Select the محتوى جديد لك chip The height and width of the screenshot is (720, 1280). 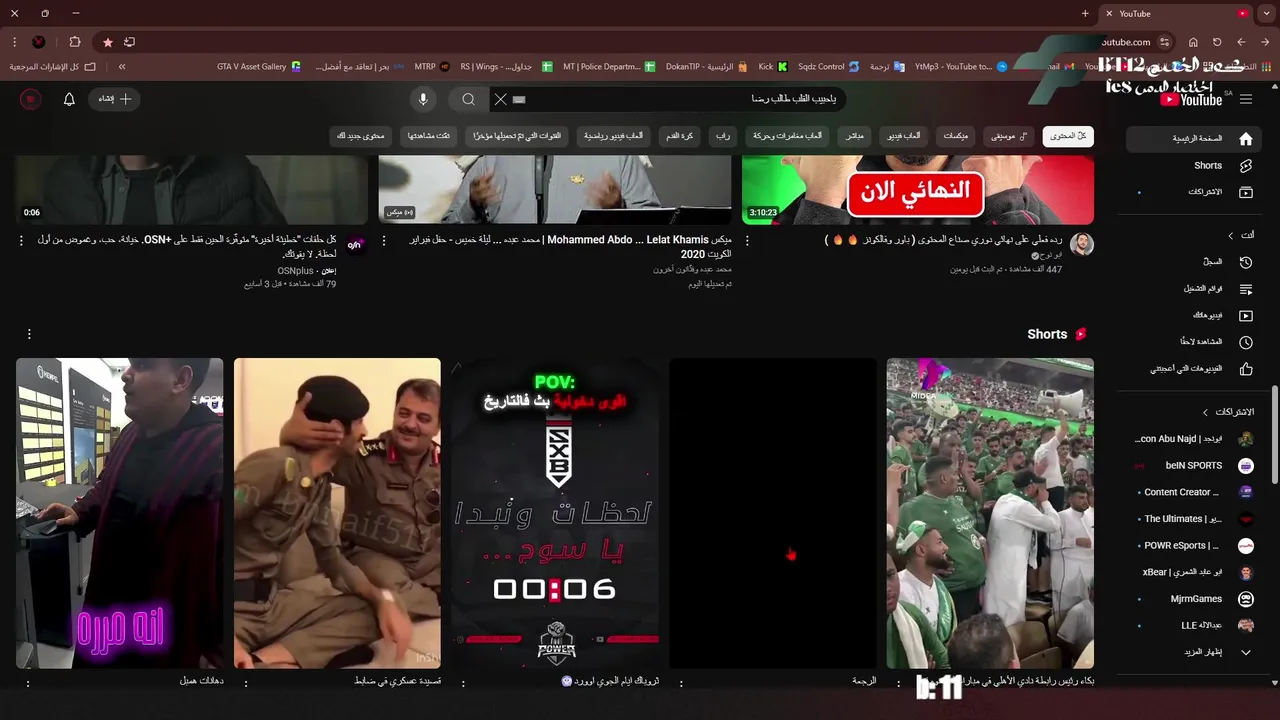click(x=361, y=136)
